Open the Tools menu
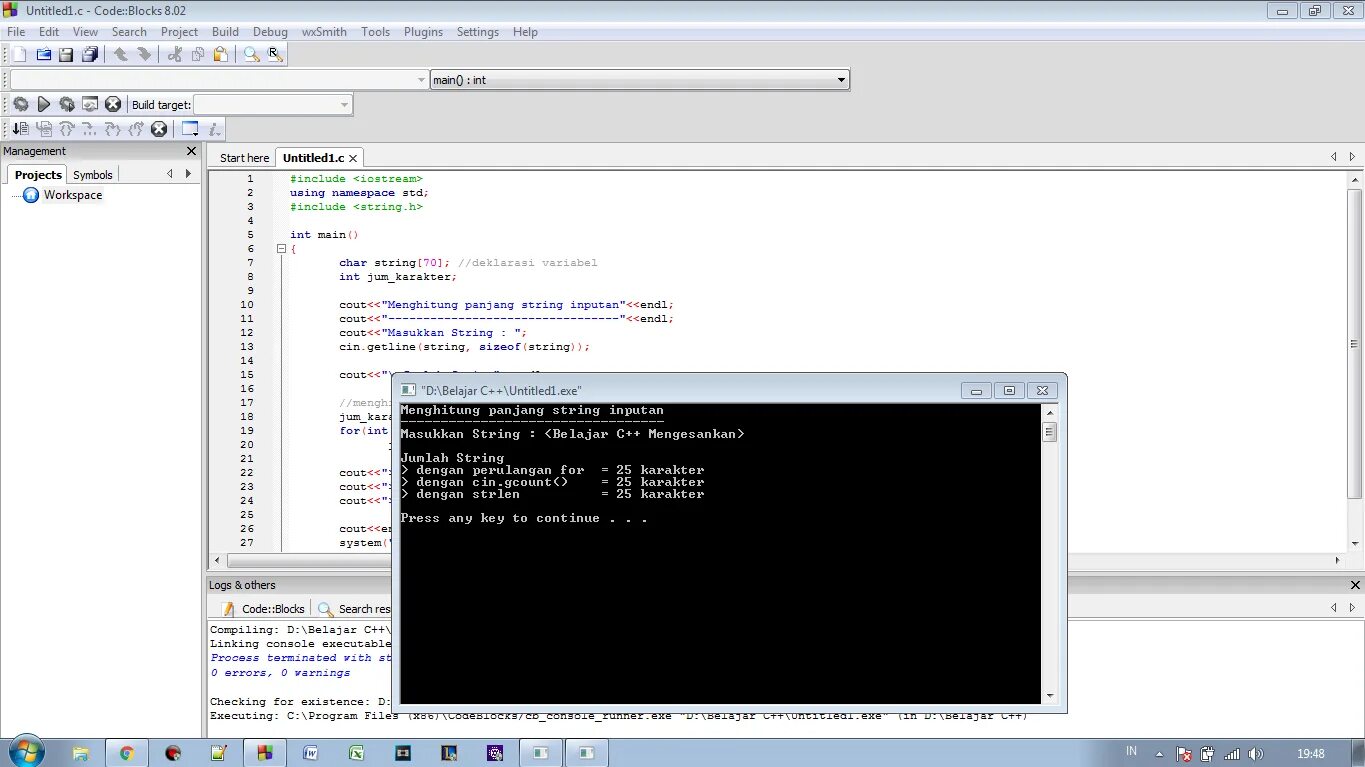 pyautogui.click(x=376, y=32)
